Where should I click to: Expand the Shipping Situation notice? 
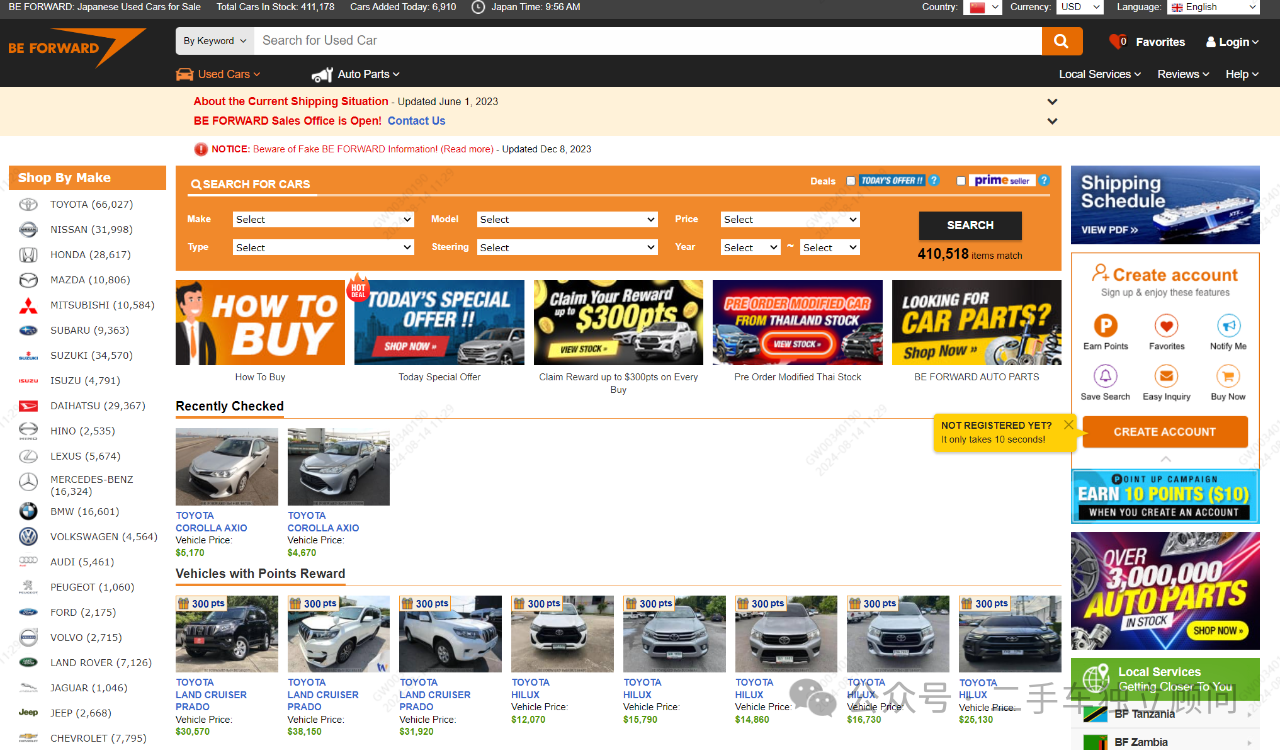[x=1052, y=102]
